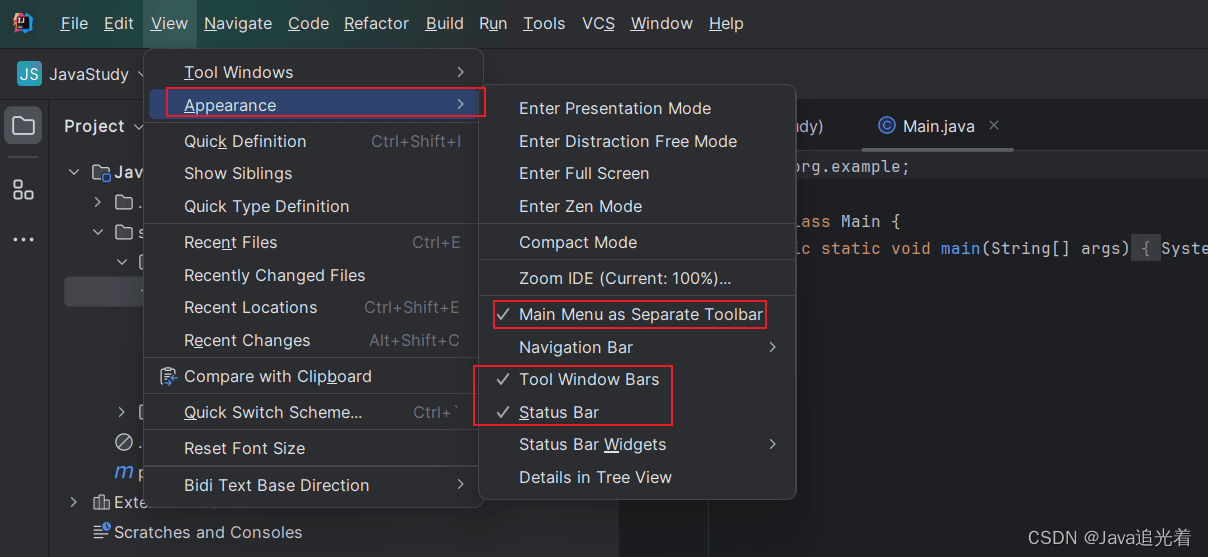Click the IntelliJ IDEA logo icon

click(x=23, y=23)
